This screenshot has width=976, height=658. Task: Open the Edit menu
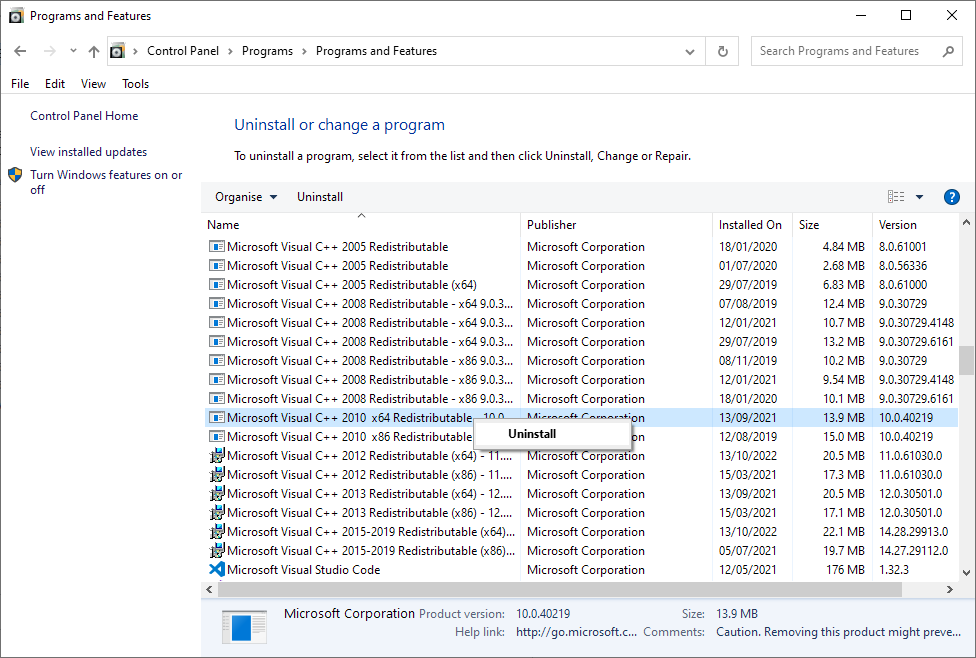pos(55,83)
